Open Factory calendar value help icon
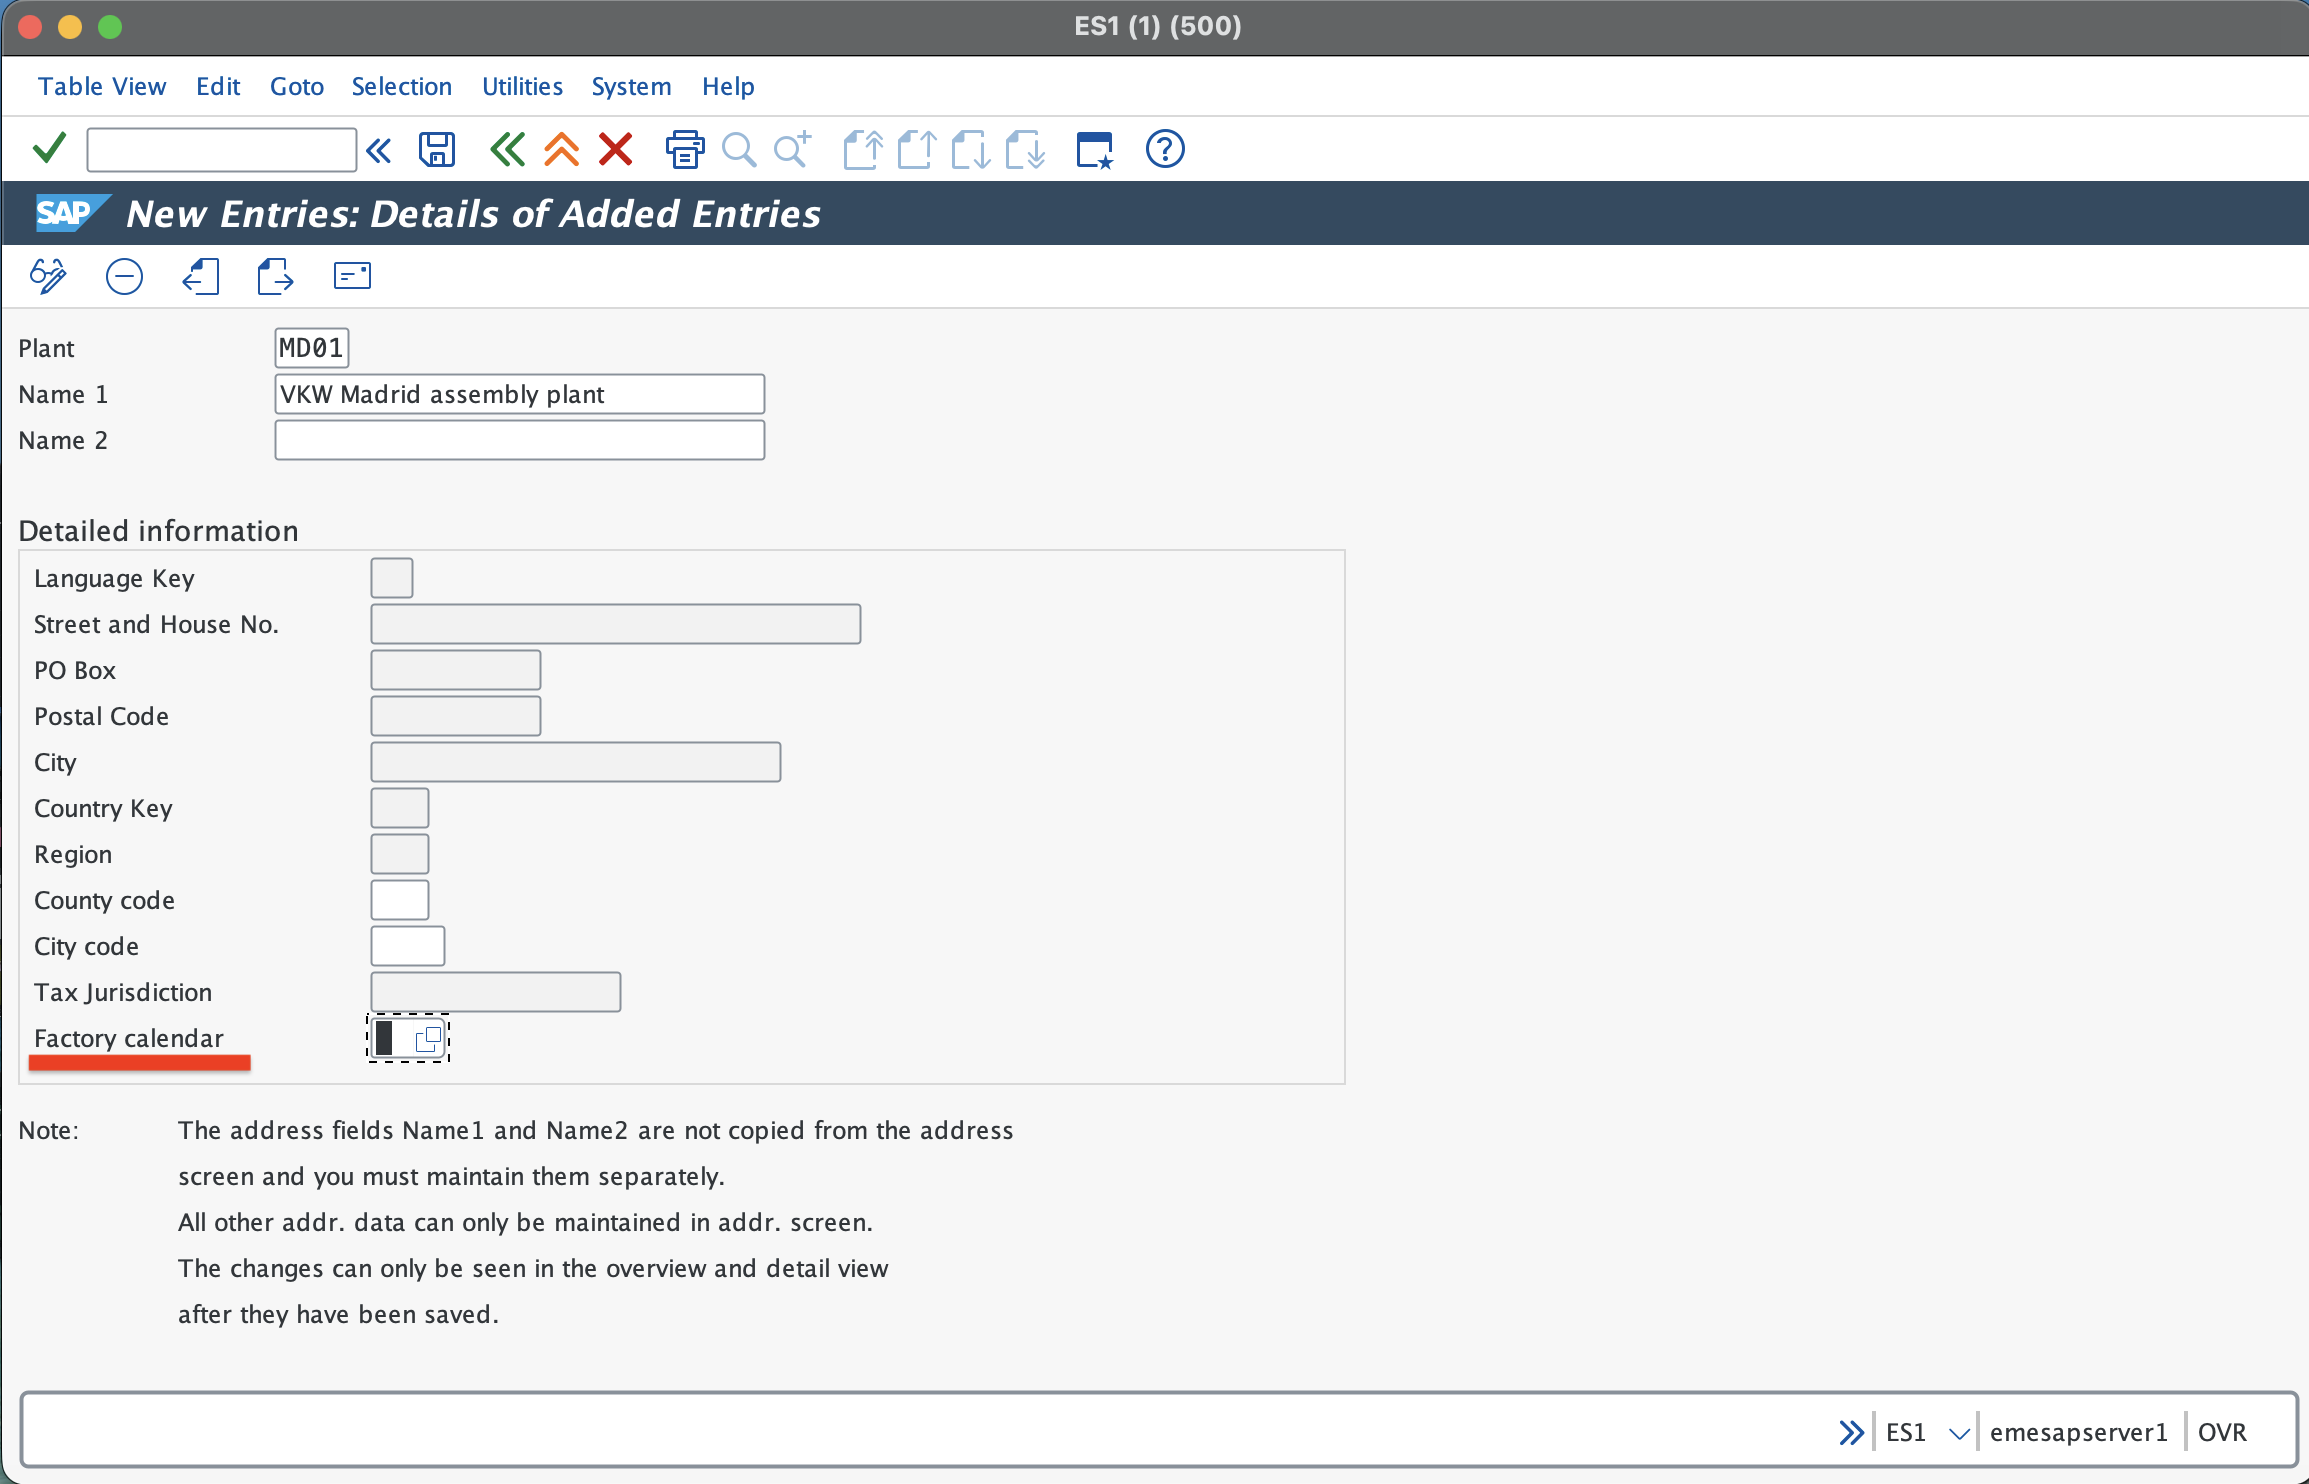2309x1484 pixels. [x=428, y=1038]
